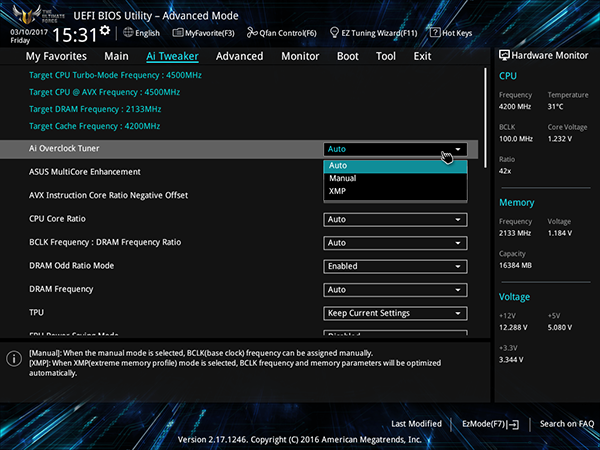Click the 1.232 V core voltage value
Screen dimensions: 600x450
click(559, 139)
